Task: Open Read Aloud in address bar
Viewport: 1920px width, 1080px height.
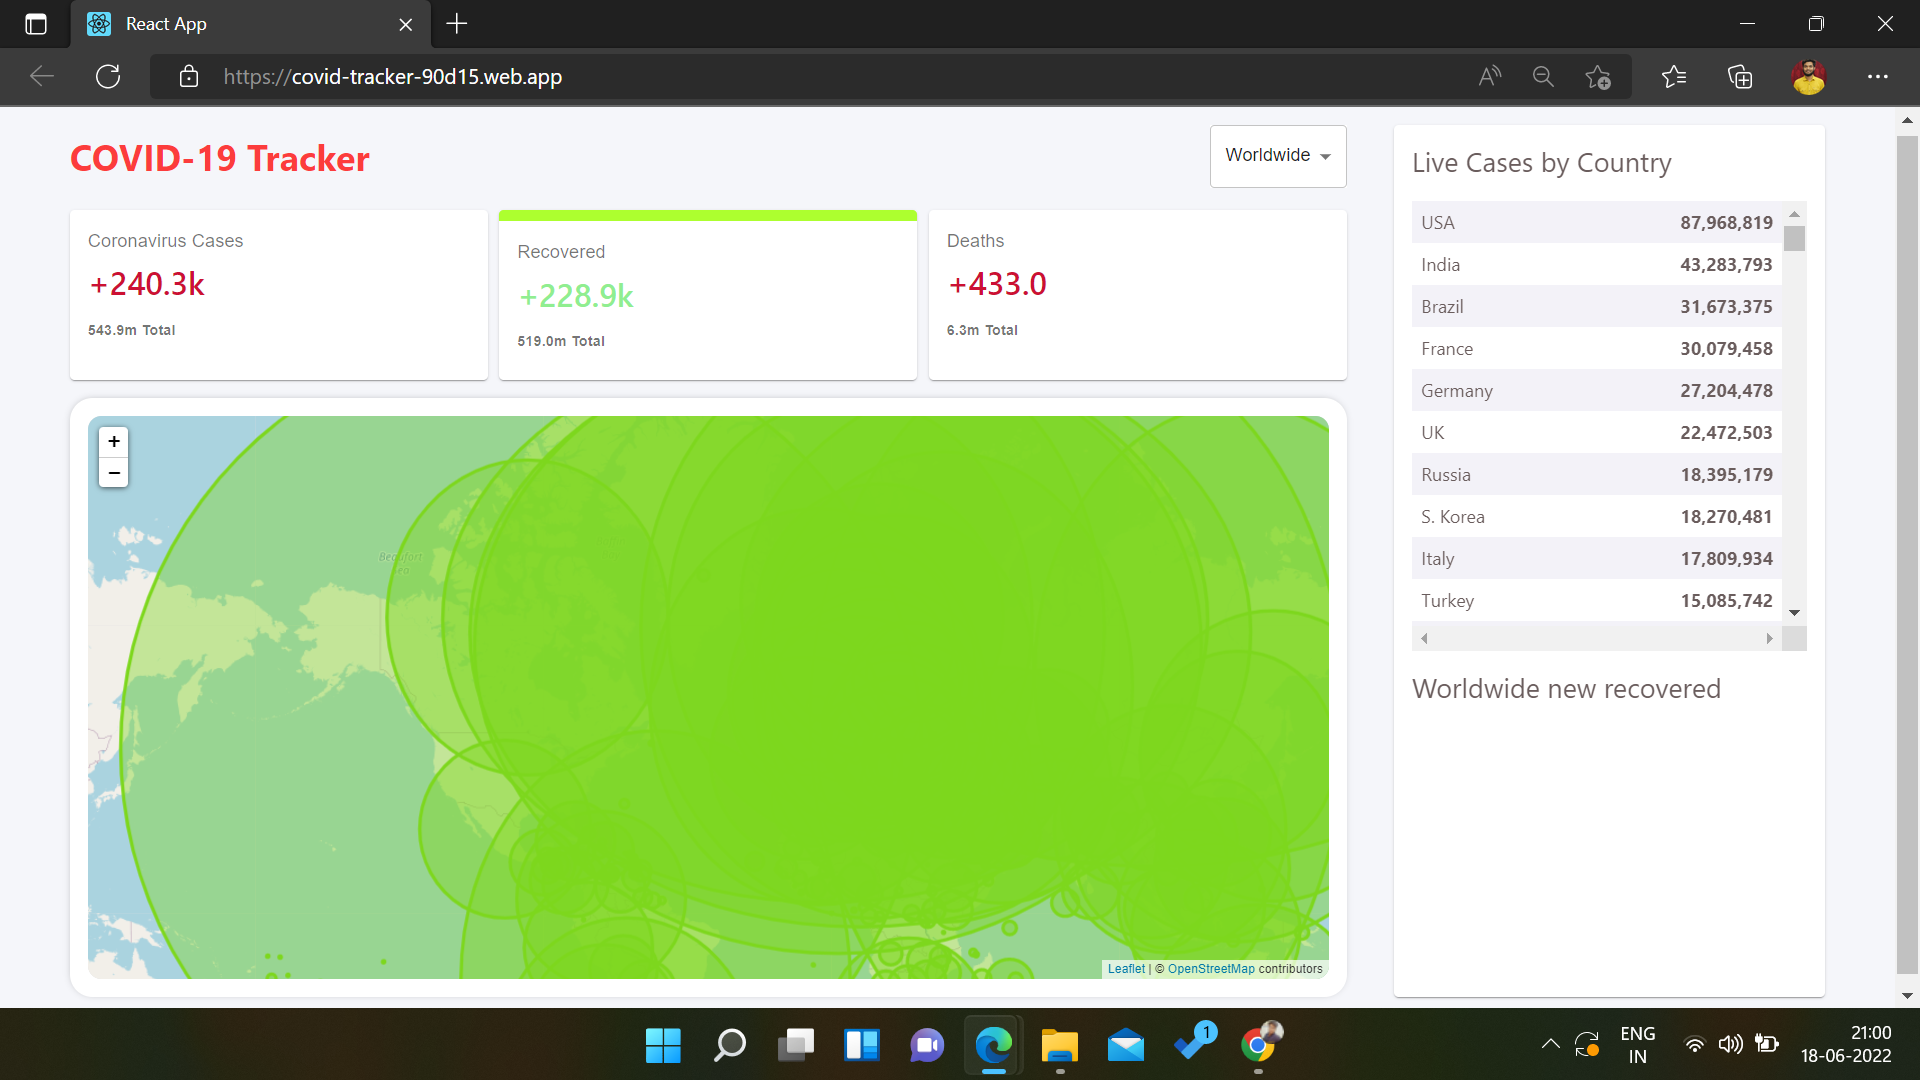Action: tap(1490, 77)
